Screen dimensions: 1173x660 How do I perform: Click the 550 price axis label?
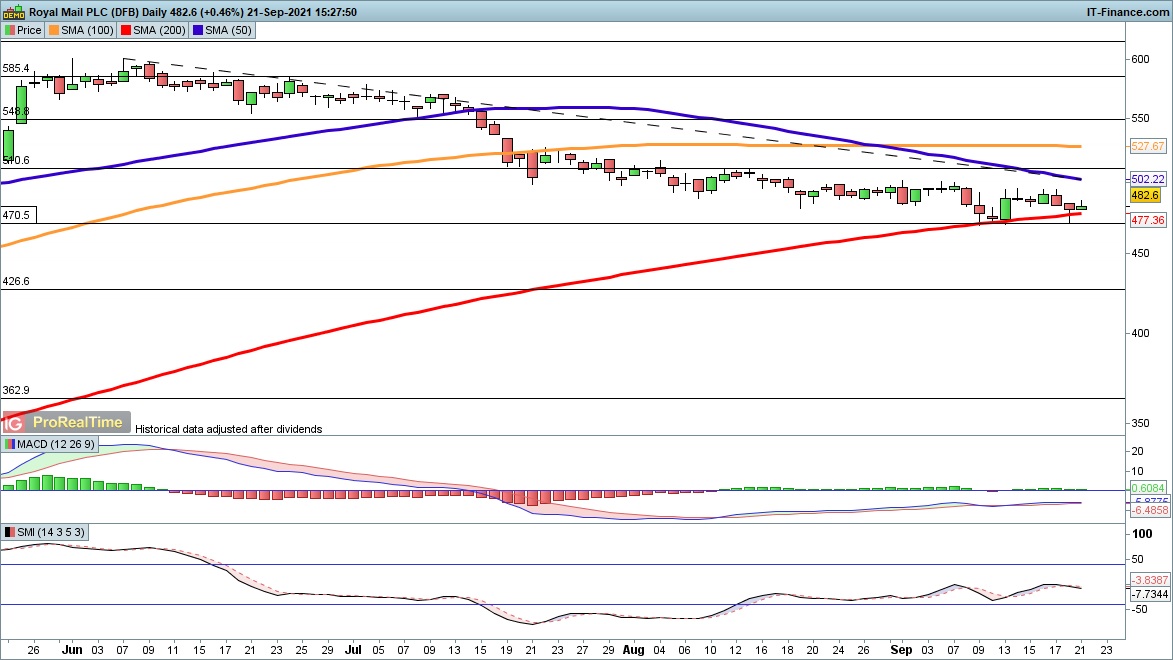(x=1140, y=118)
